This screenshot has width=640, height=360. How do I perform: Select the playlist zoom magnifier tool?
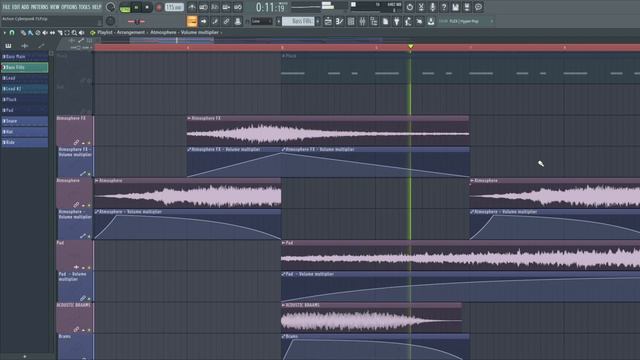74,33
